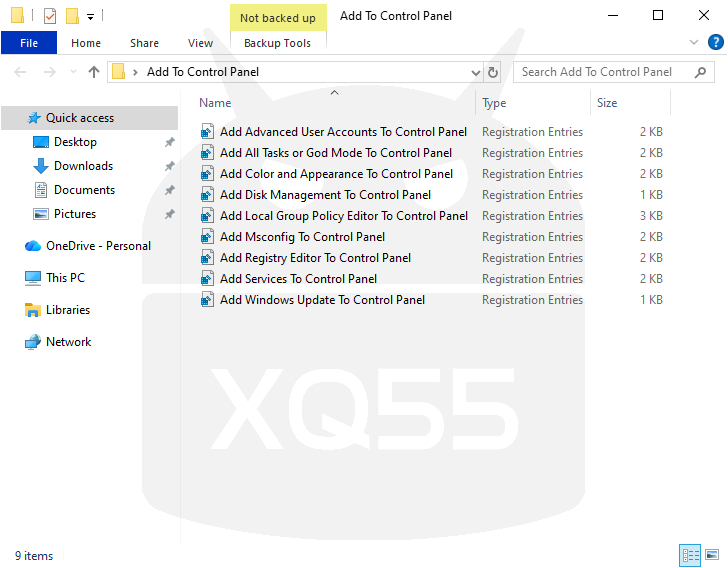Image resolution: width=728 pixels, height=568 pixels.
Task: Switch to large icons view
Action: coord(711,555)
